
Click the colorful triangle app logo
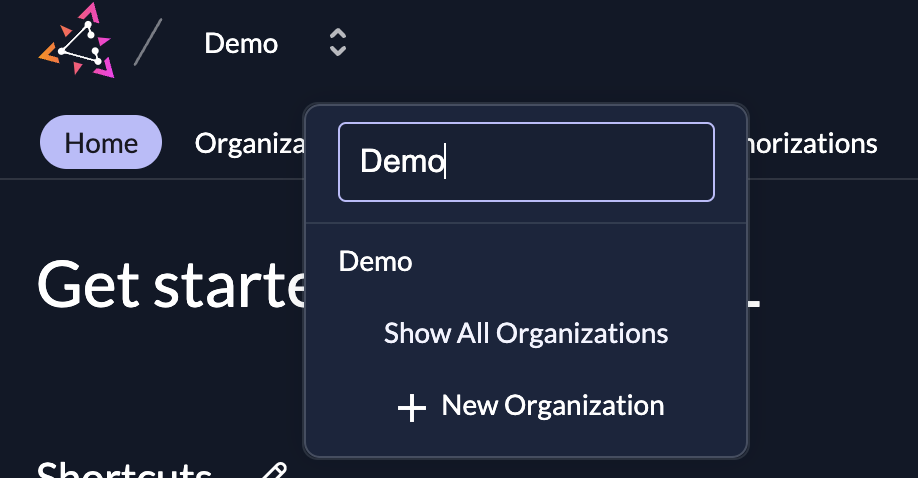coord(77,41)
